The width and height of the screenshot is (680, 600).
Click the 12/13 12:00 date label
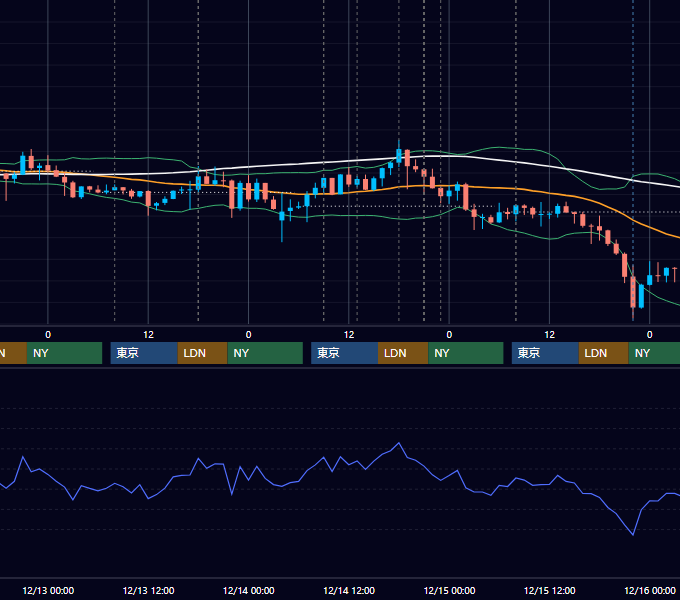[x=148, y=590]
